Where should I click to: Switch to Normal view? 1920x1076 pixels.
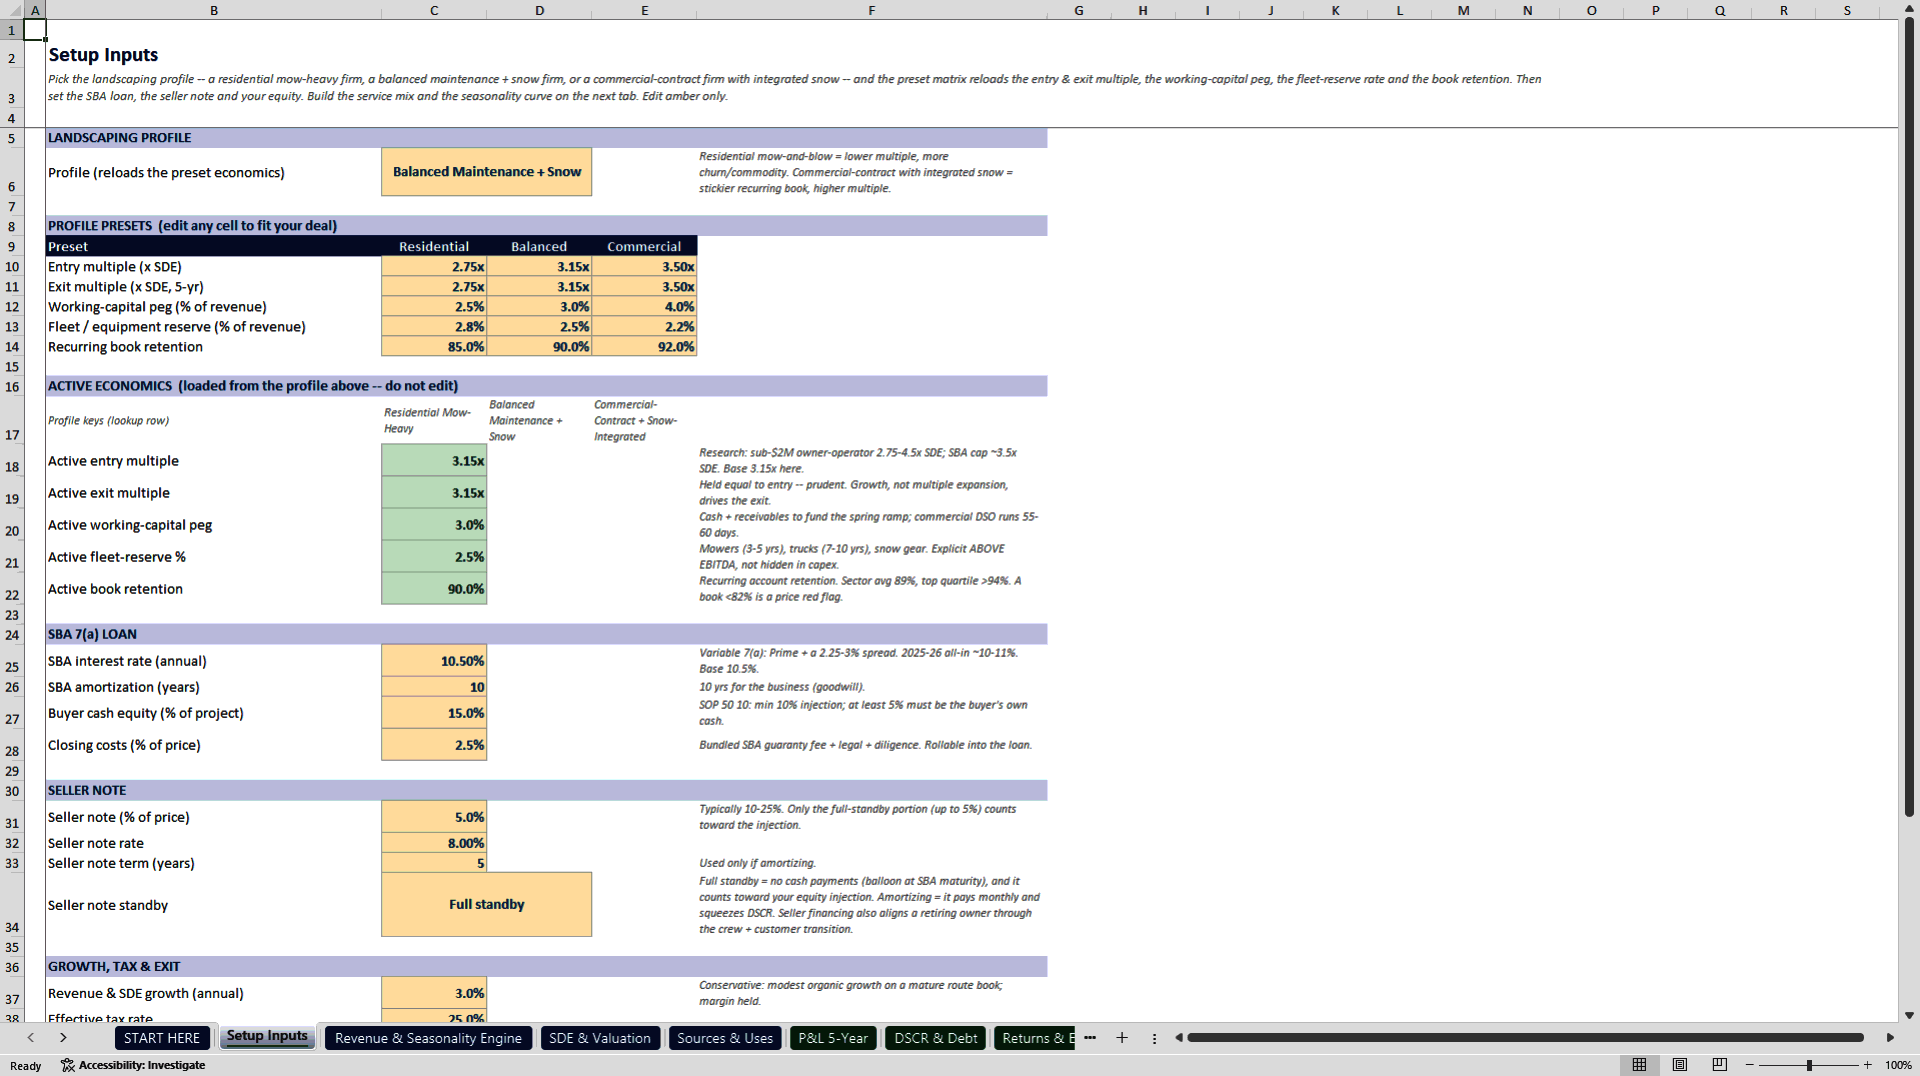tap(1639, 1065)
